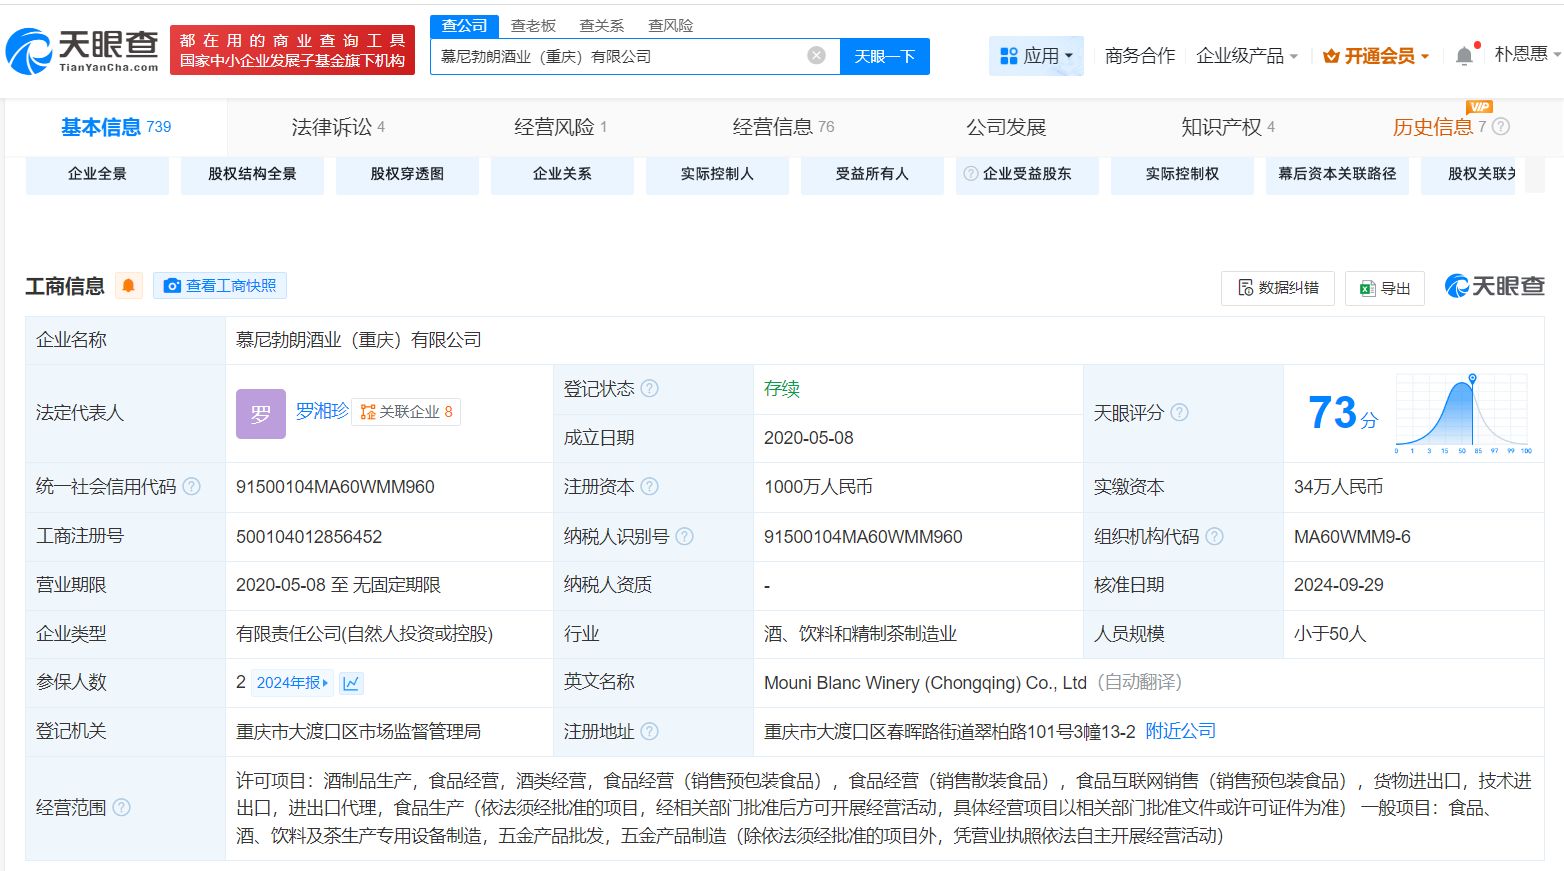Click the red 都在用的商业查询工具 banner

pyautogui.click(x=292, y=50)
